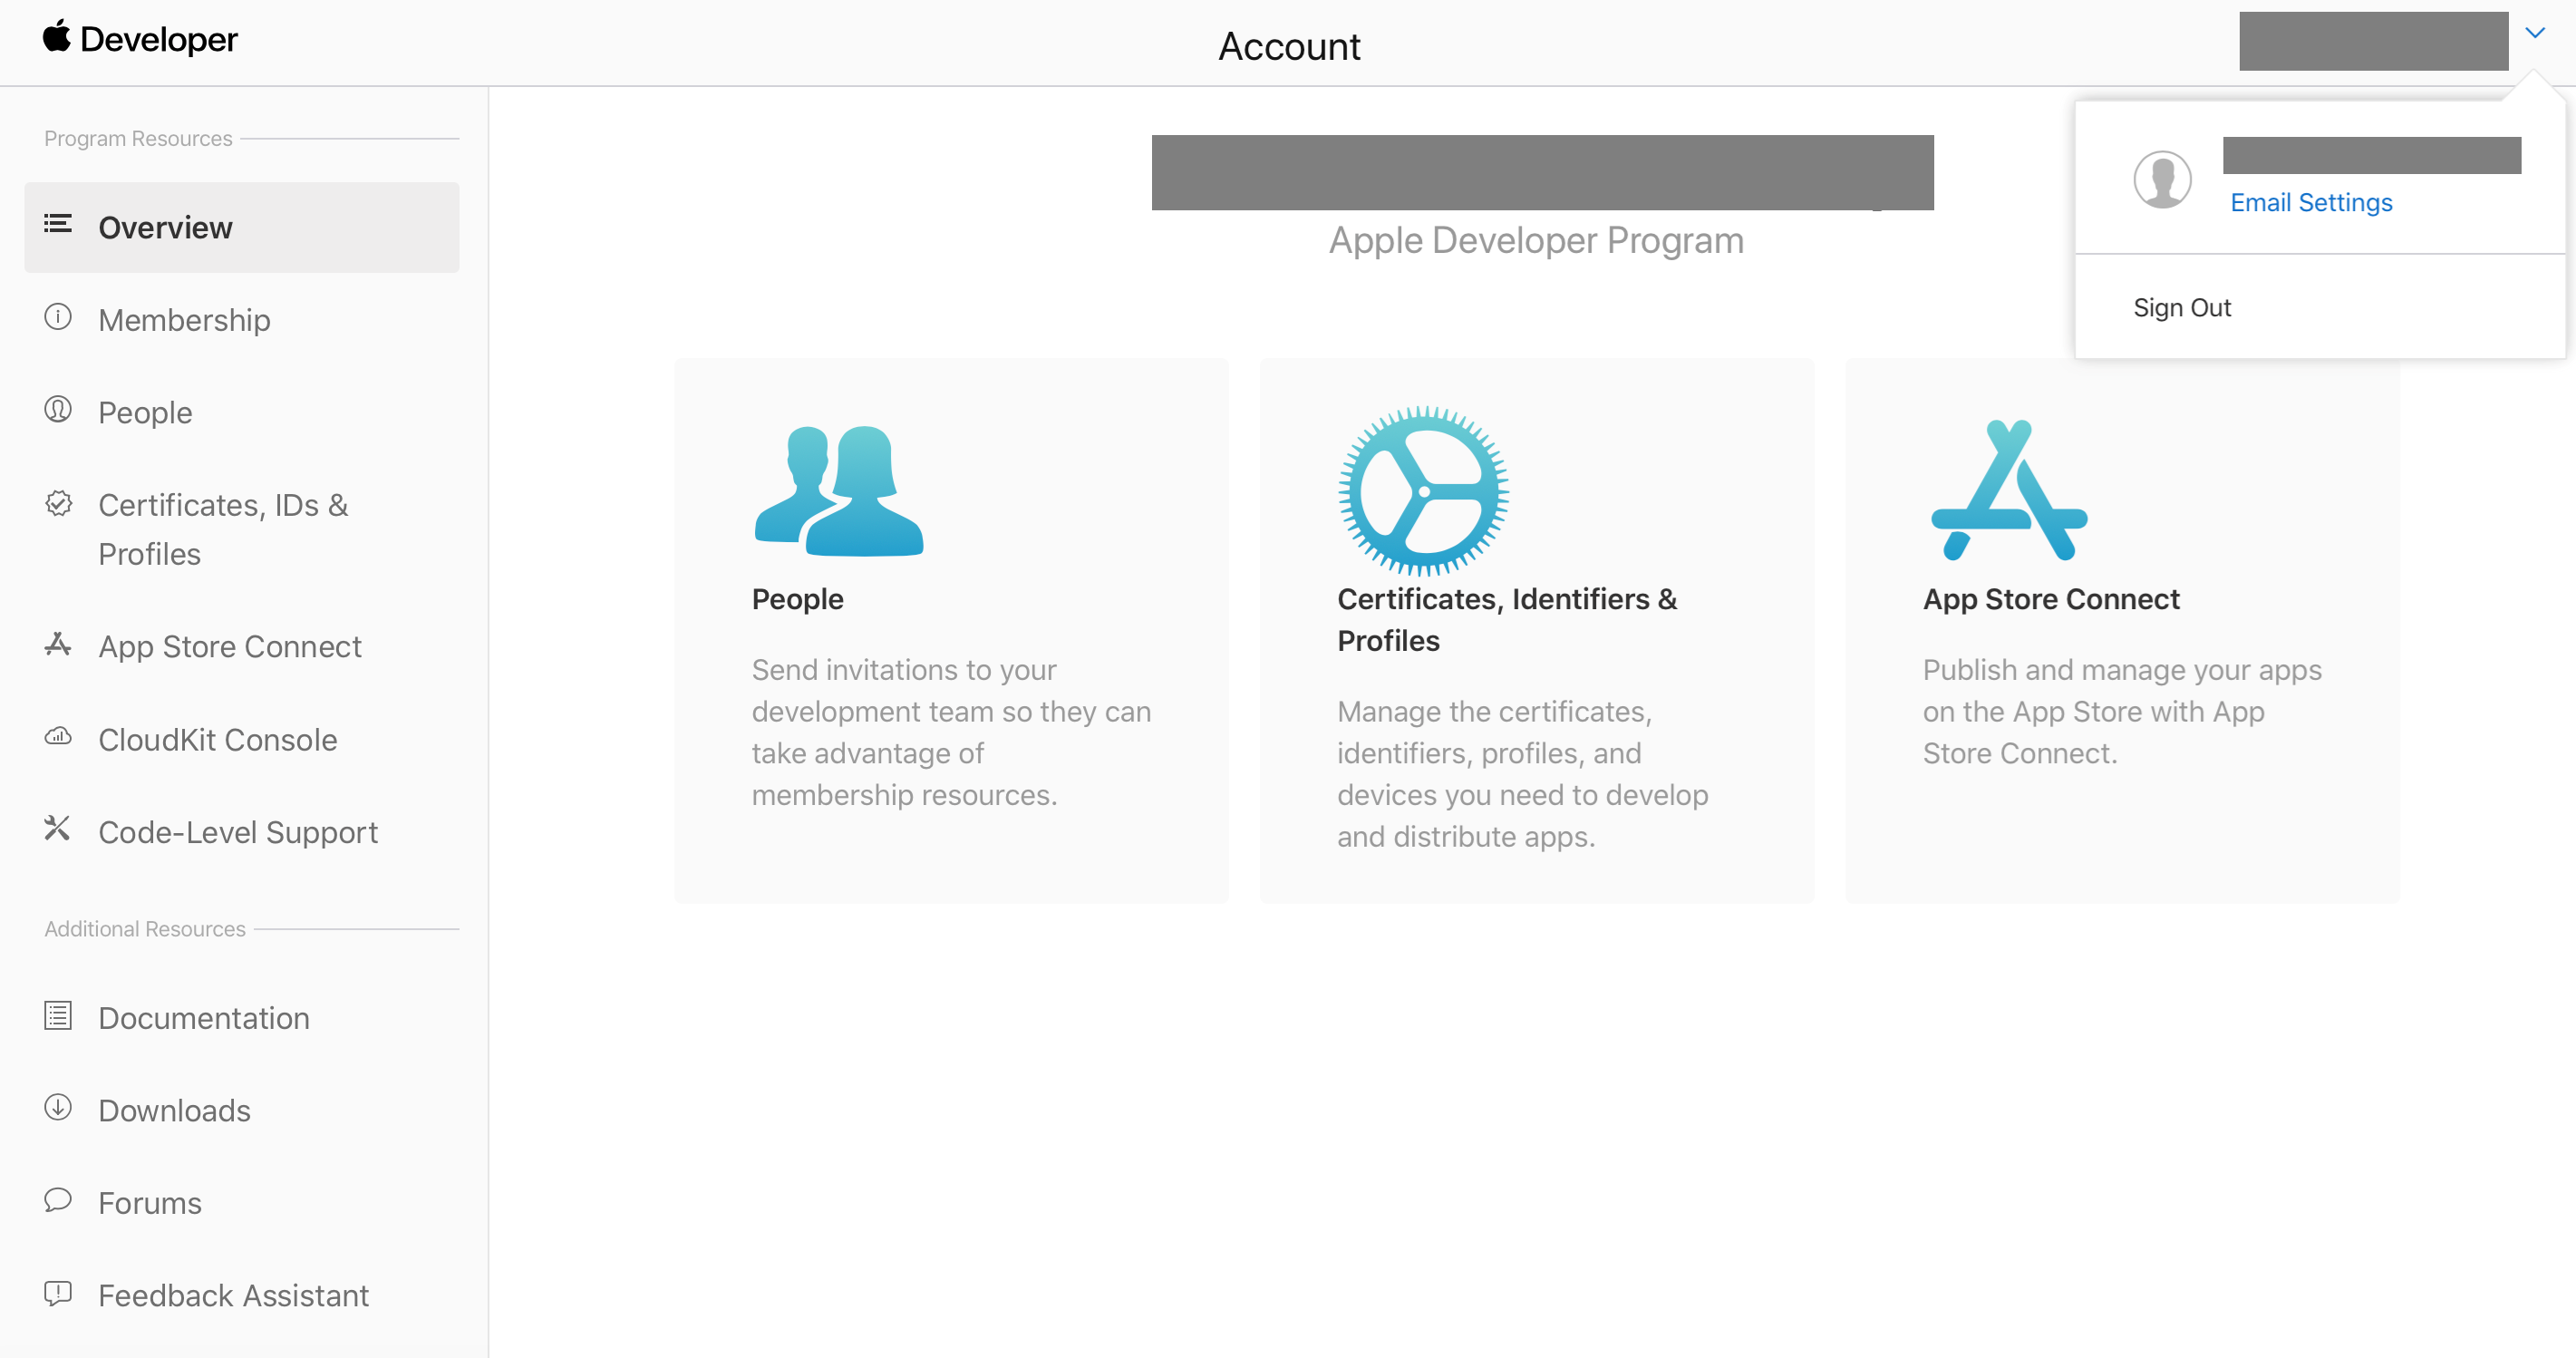Screen dimensions: 2576x1358
Task: Click the user avatar in account popup
Action: click(2162, 180)
